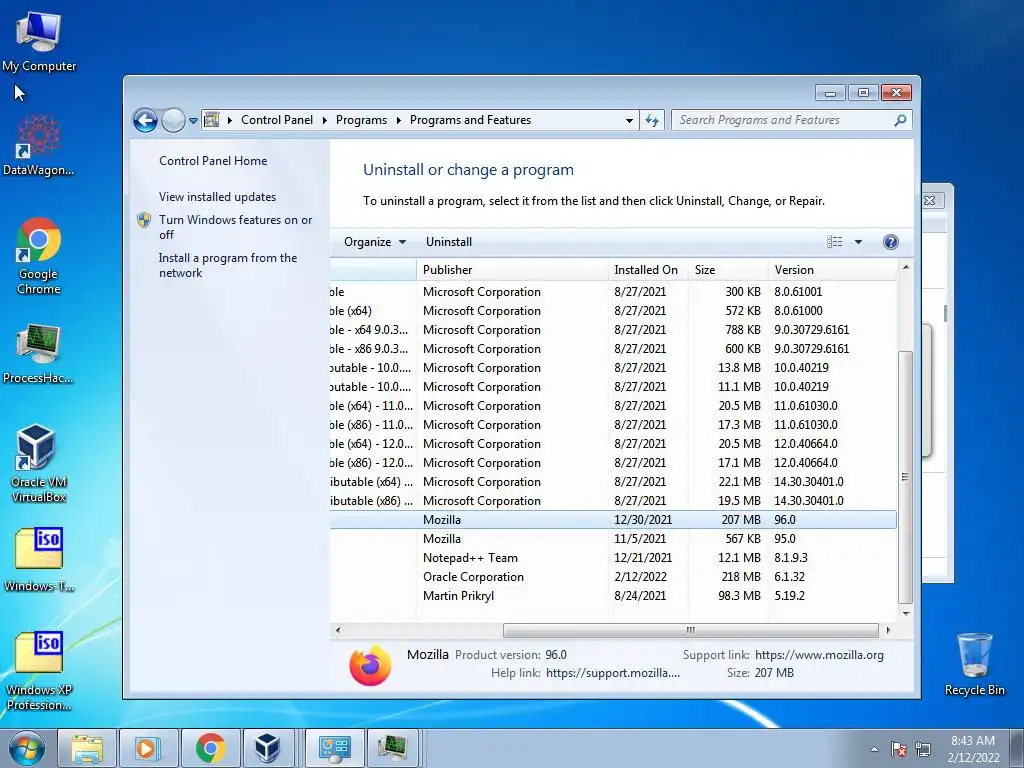The width and height of the screenshot is (1024, 768).
Task: Click the scroll right arrow
Action: [x=888, y=630]
